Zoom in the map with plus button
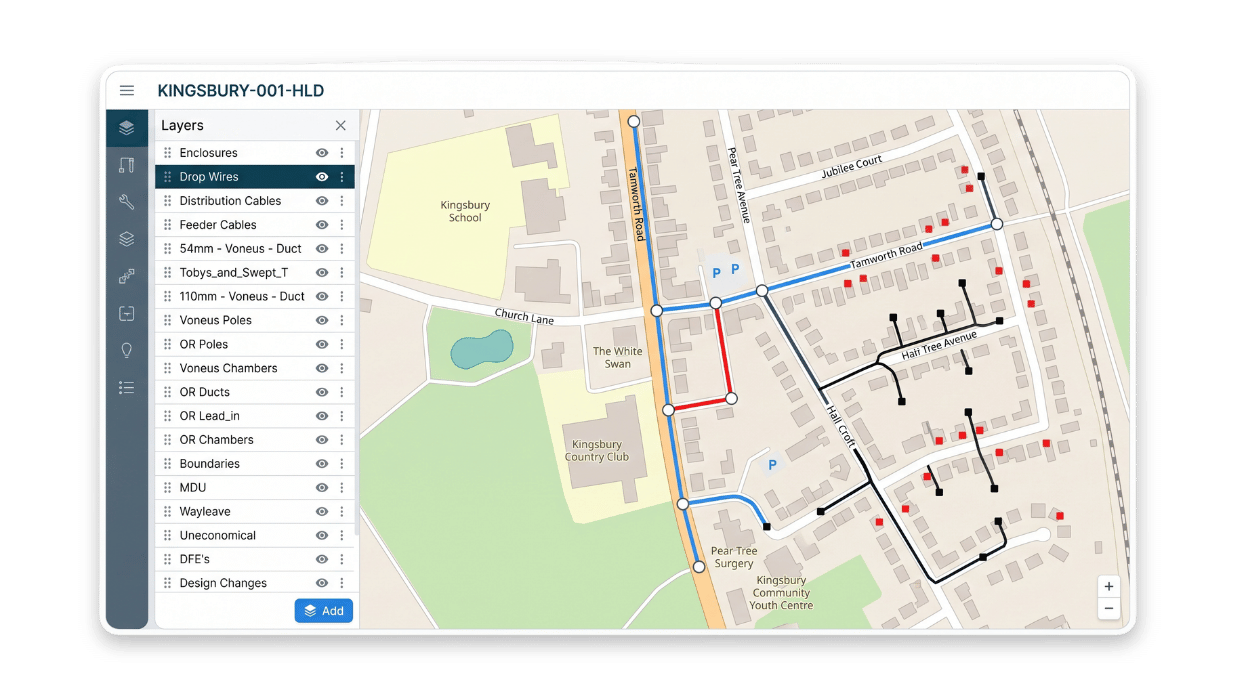This screenshot has width=1260, height=700. pyautogui.click(x=1108, y=587)
